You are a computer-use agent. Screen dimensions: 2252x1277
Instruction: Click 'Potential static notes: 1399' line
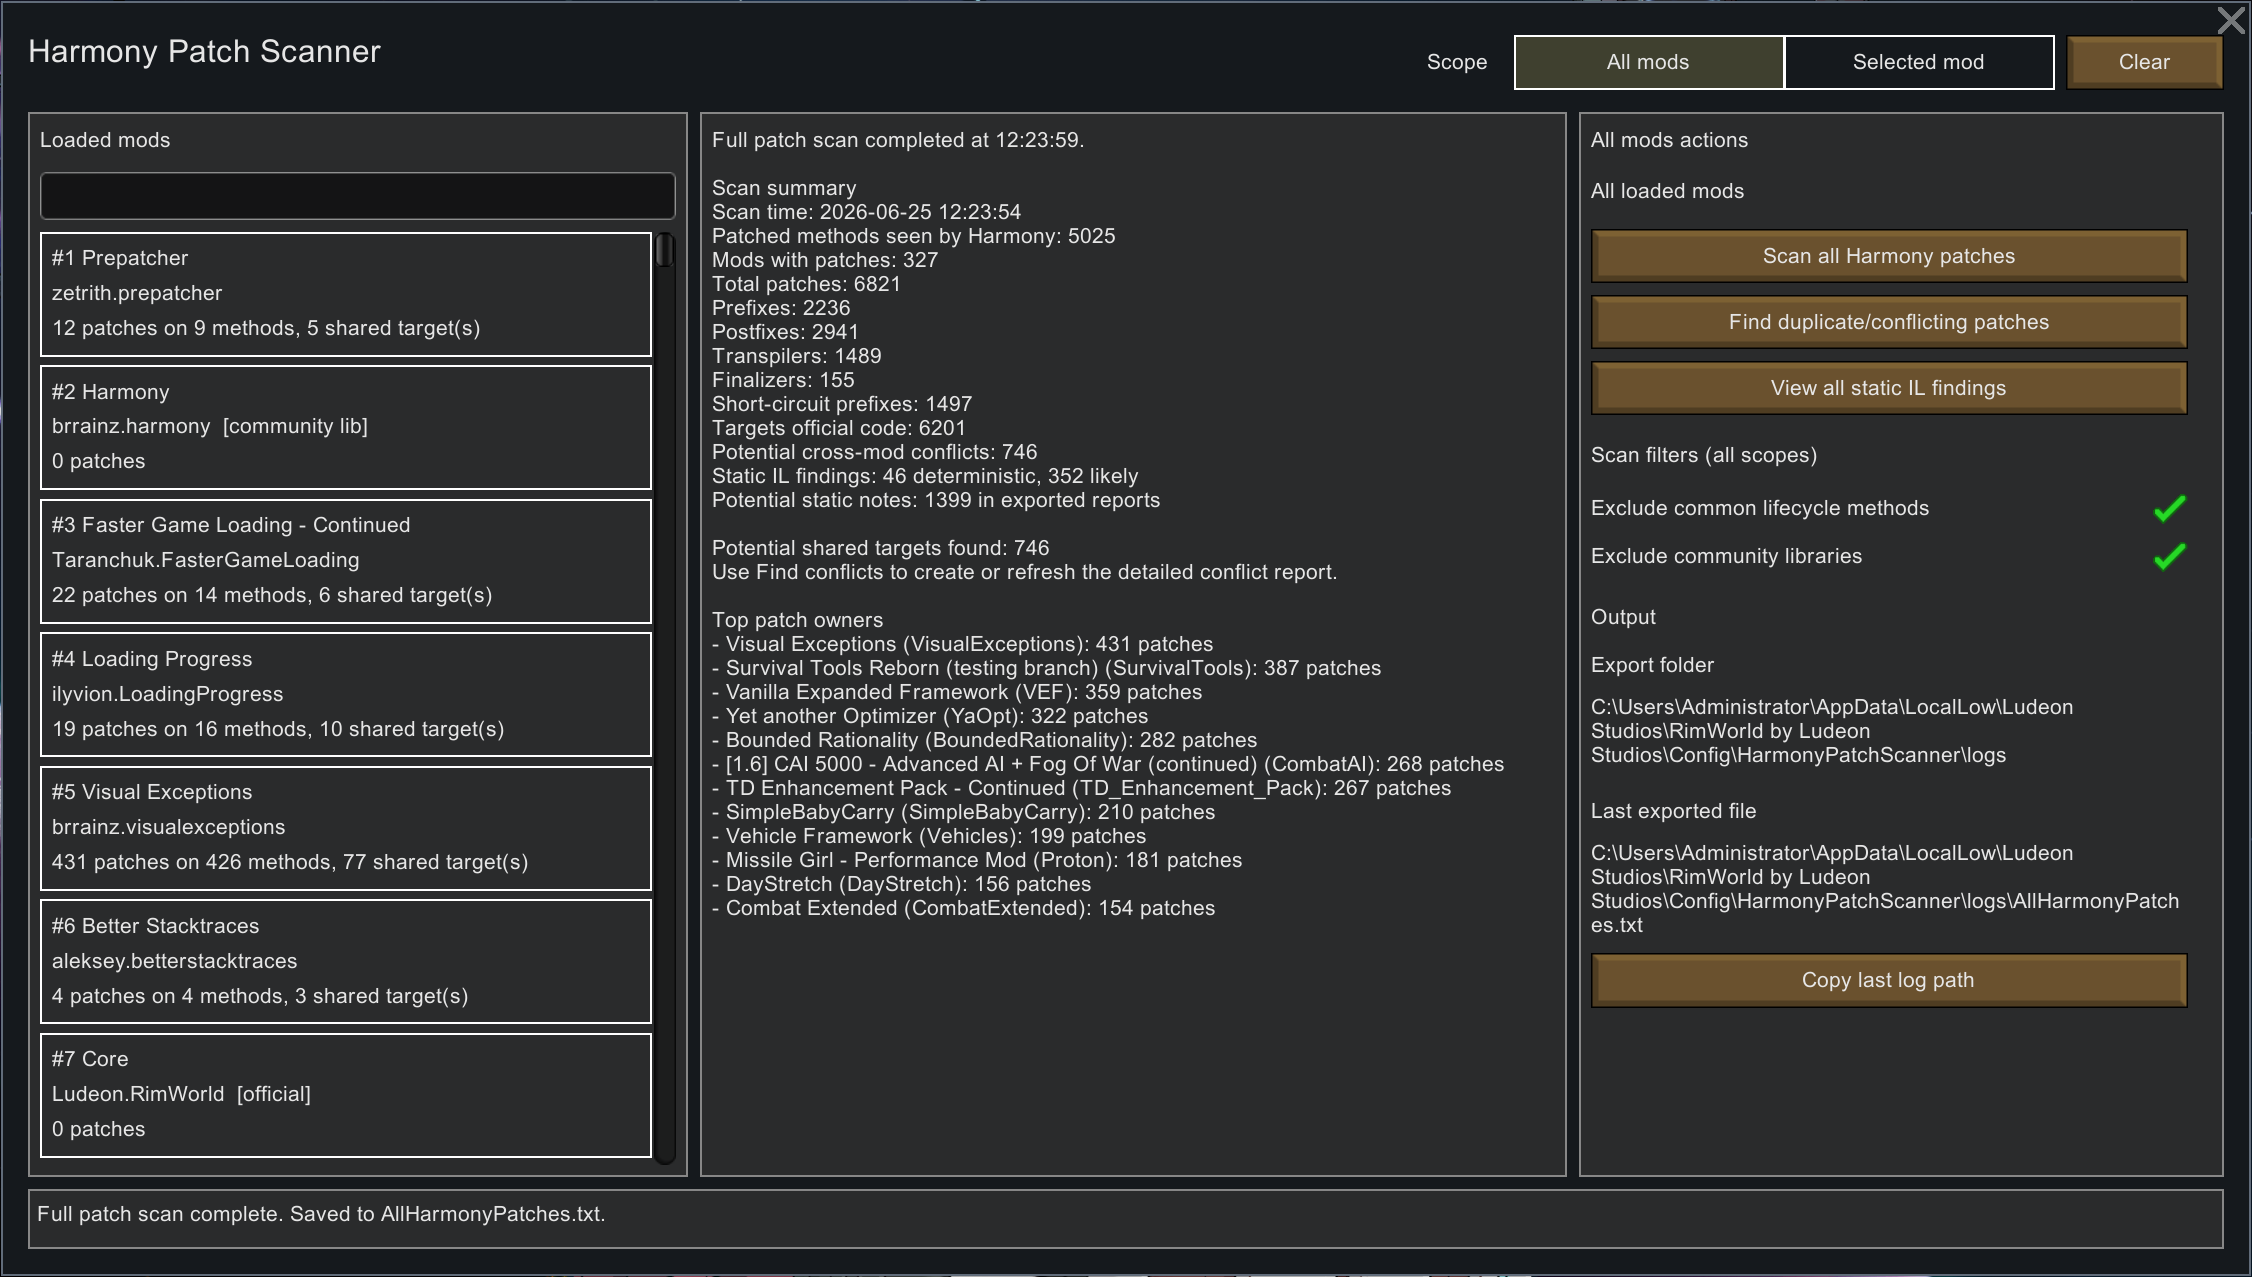pyautogui.click(x=936, y=500)
